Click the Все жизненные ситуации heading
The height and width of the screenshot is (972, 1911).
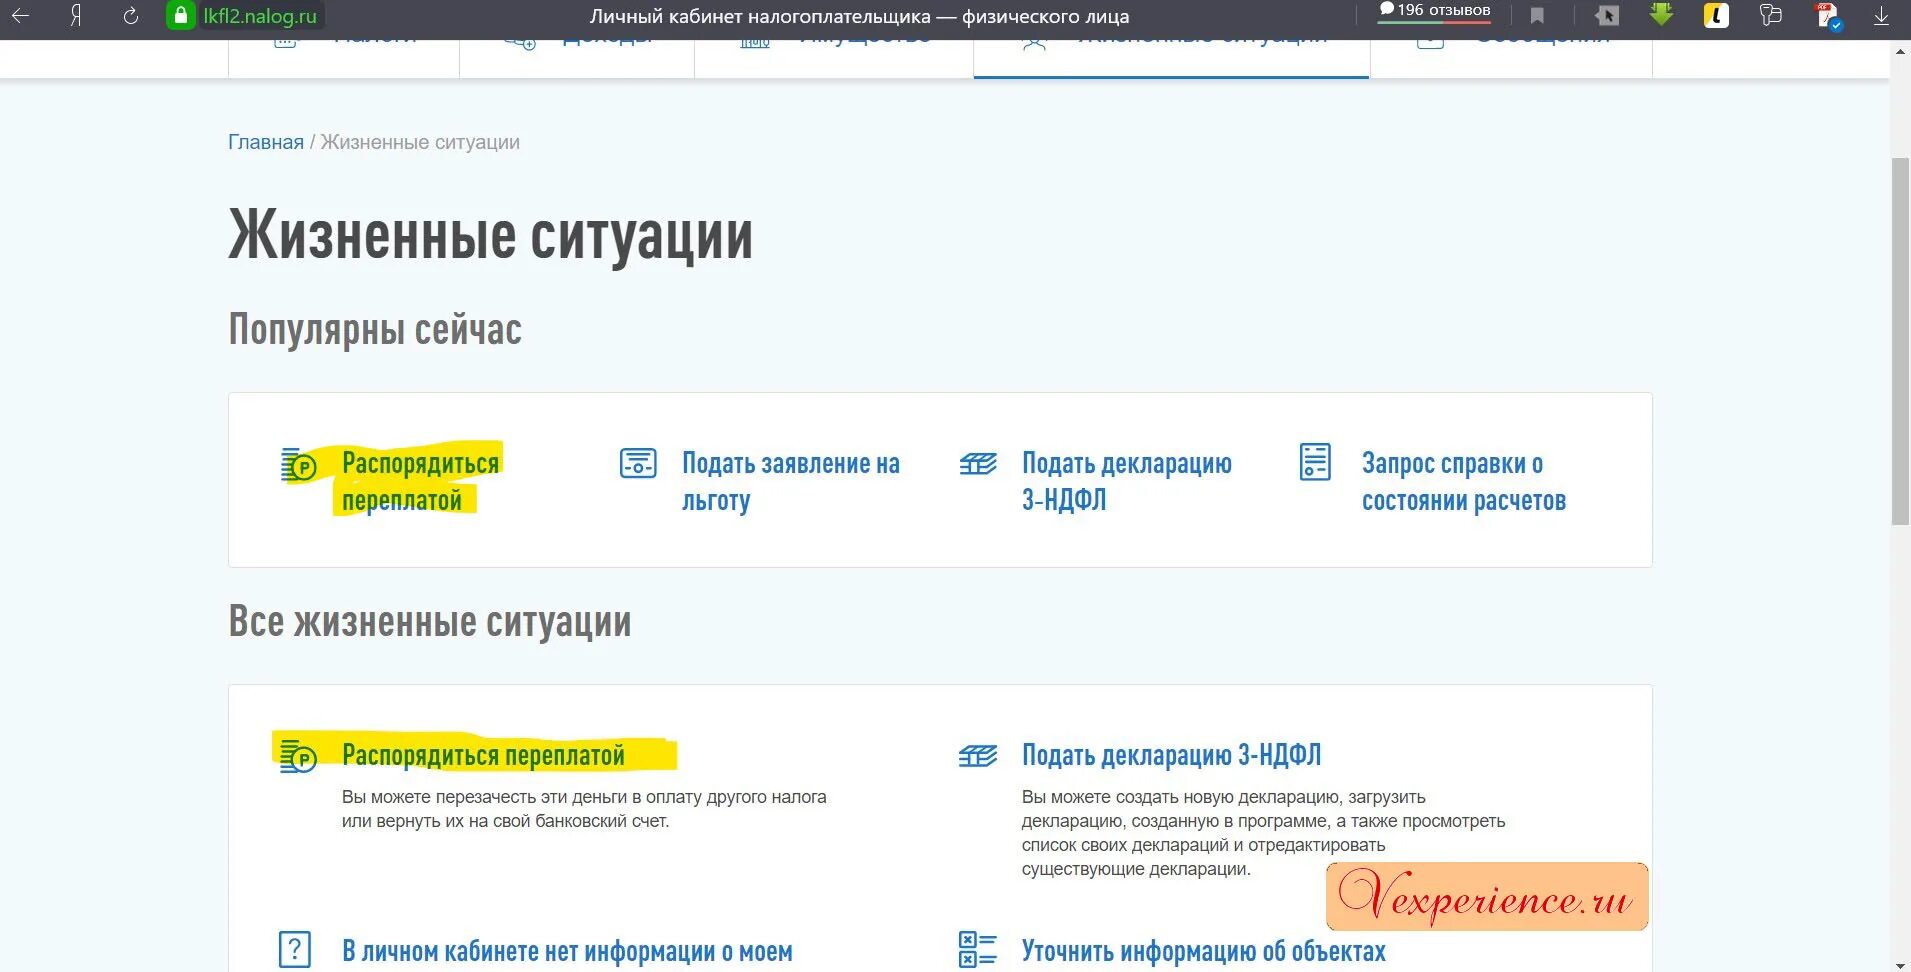click(430, 622)
